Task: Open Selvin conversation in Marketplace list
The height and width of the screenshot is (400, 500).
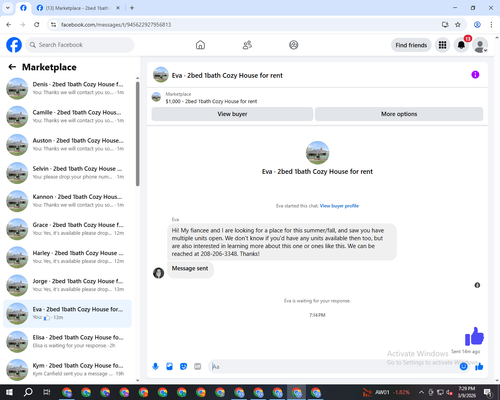Action: click(x=68, y=173)
